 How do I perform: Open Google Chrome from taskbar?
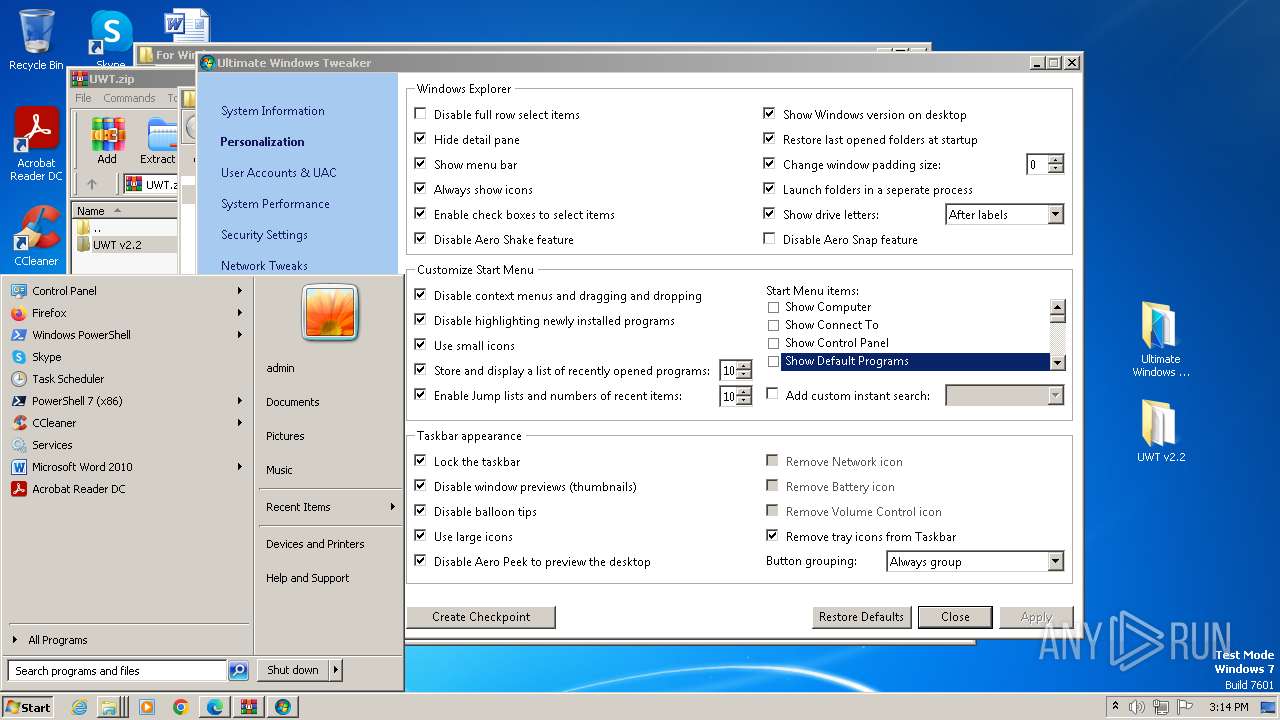coord(180,707)
